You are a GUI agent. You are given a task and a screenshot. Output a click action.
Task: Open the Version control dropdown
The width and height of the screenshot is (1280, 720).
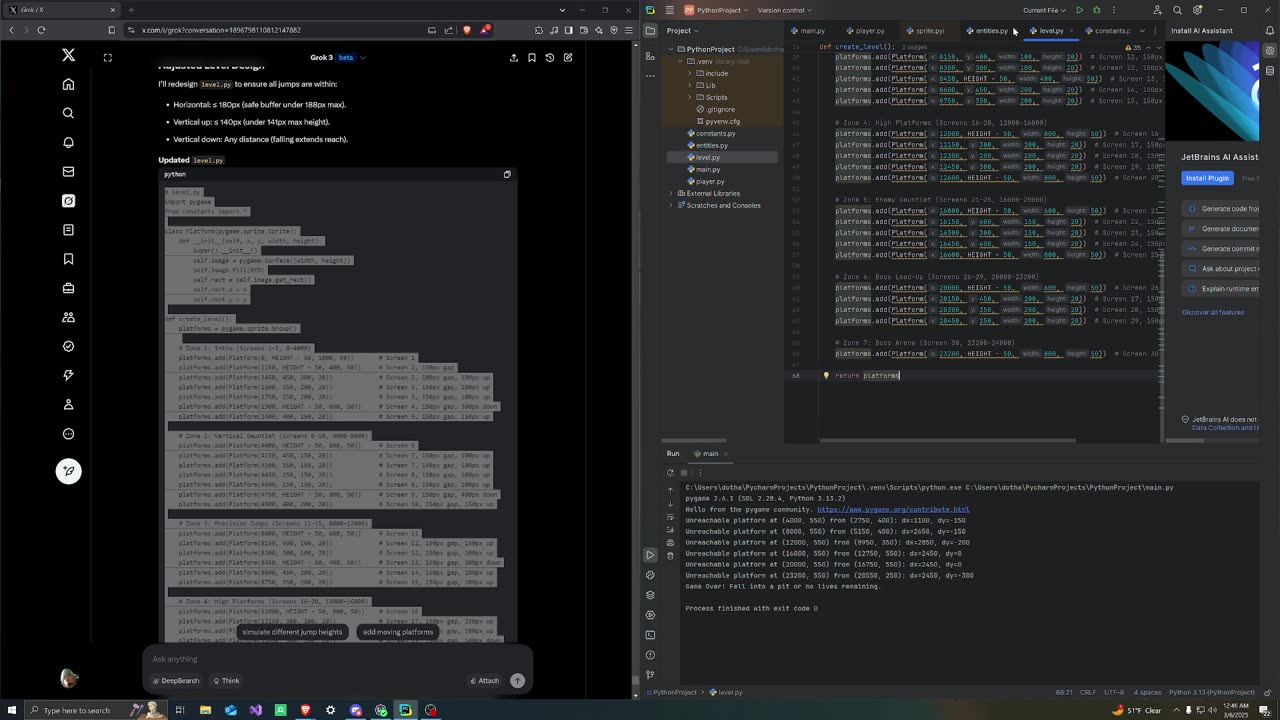pos(784,10)
